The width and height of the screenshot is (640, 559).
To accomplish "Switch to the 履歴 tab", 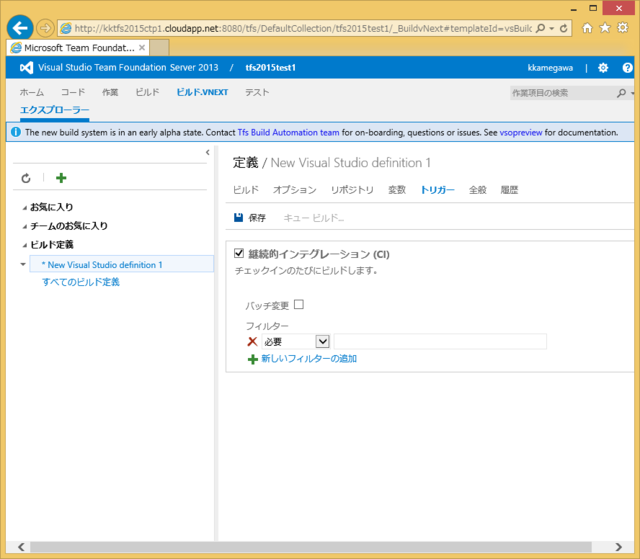I will coord(509,190).
